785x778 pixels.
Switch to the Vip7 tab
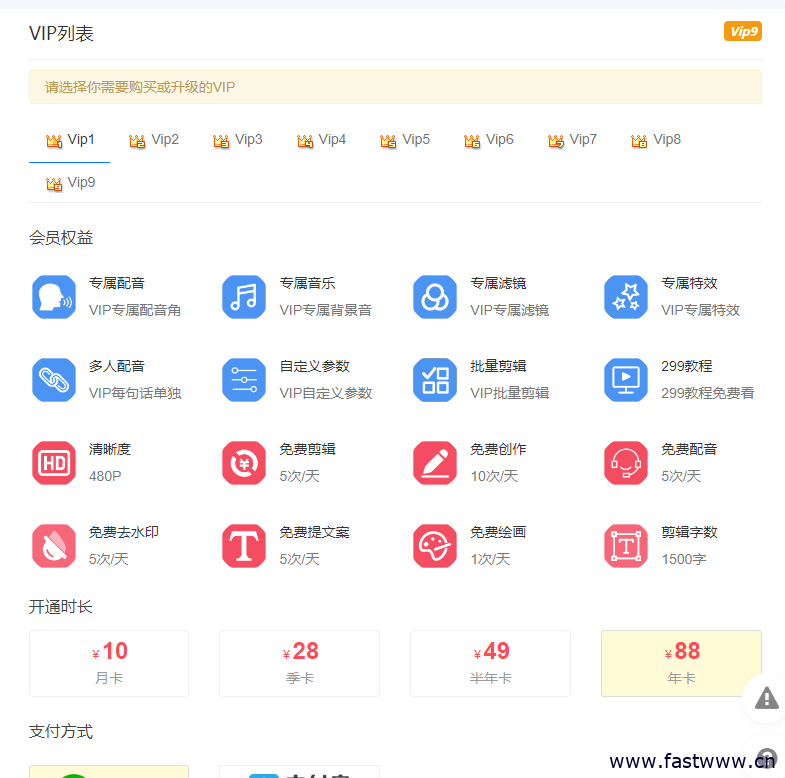click(572, 140)
